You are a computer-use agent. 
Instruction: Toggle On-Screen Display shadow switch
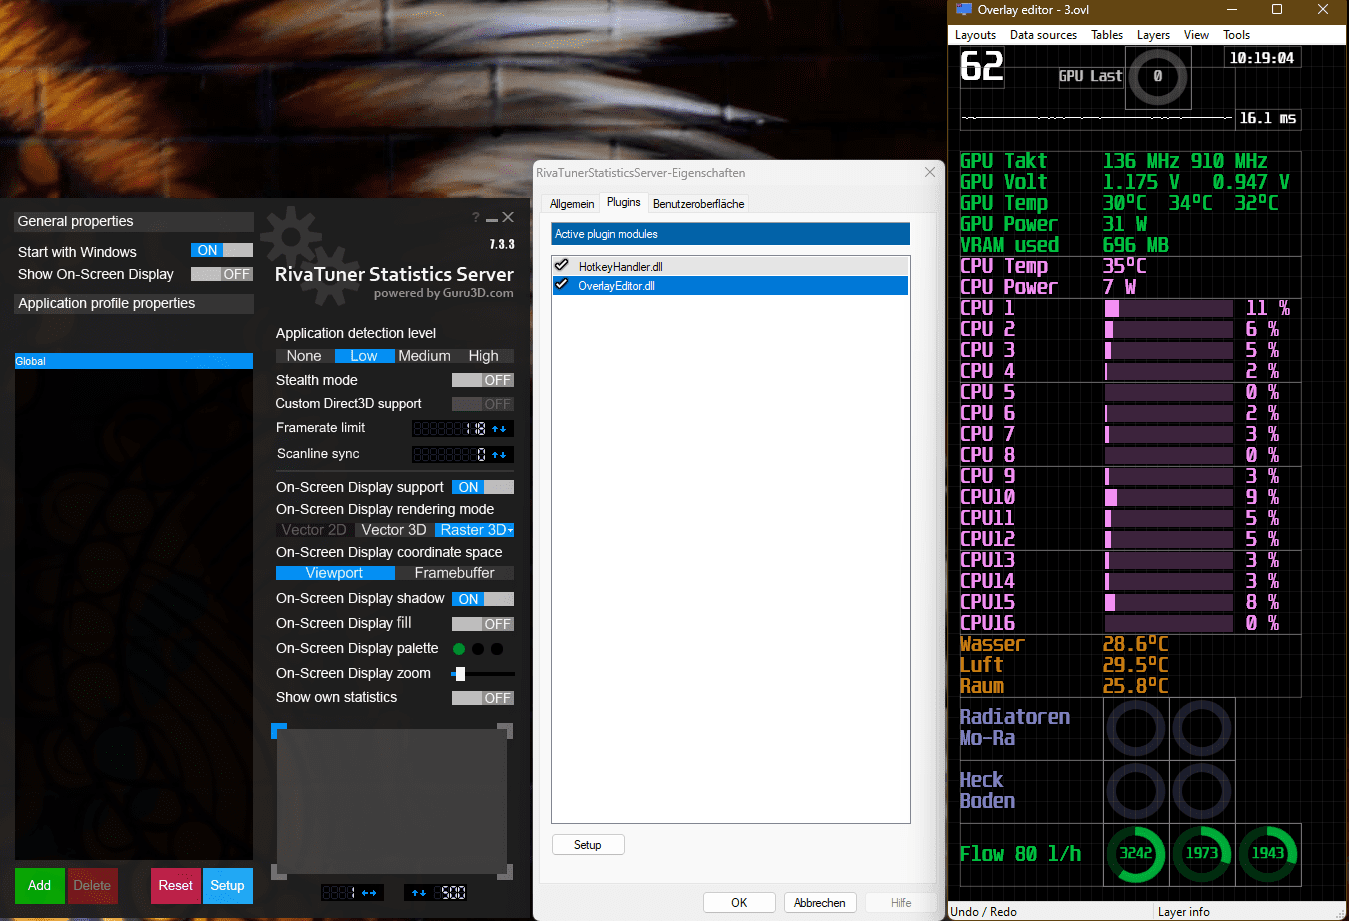tap(483, 599)
